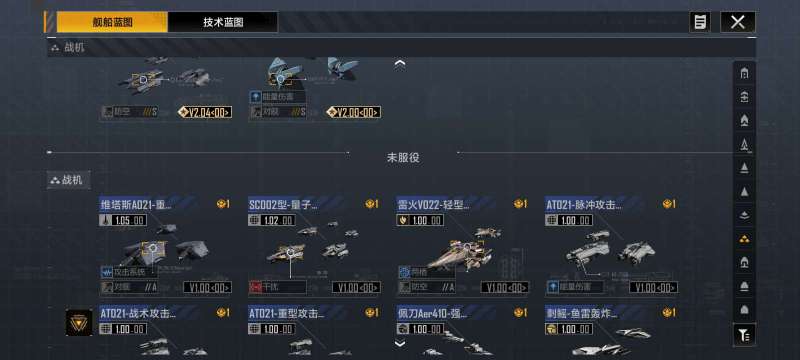This screenshot has height=360, width=800.
Task: Click the 干扰 red jamming tag icon
Action: point(256,288)
